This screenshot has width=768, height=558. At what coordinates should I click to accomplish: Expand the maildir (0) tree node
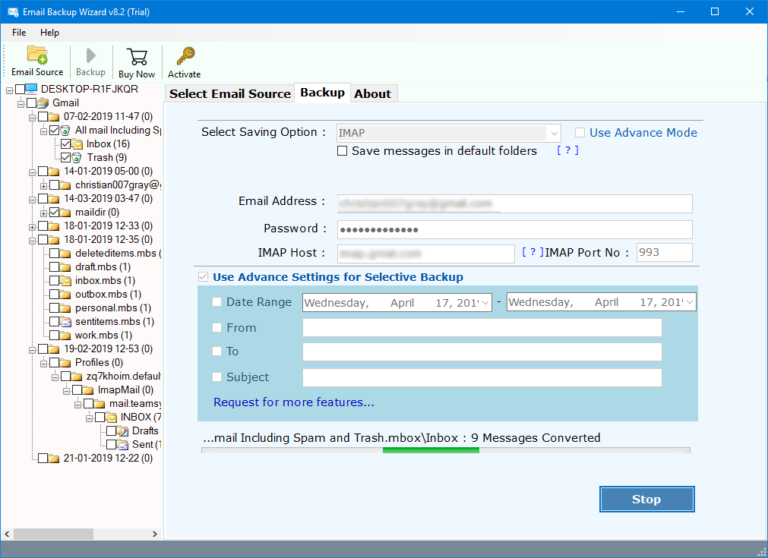pos(43,213)
